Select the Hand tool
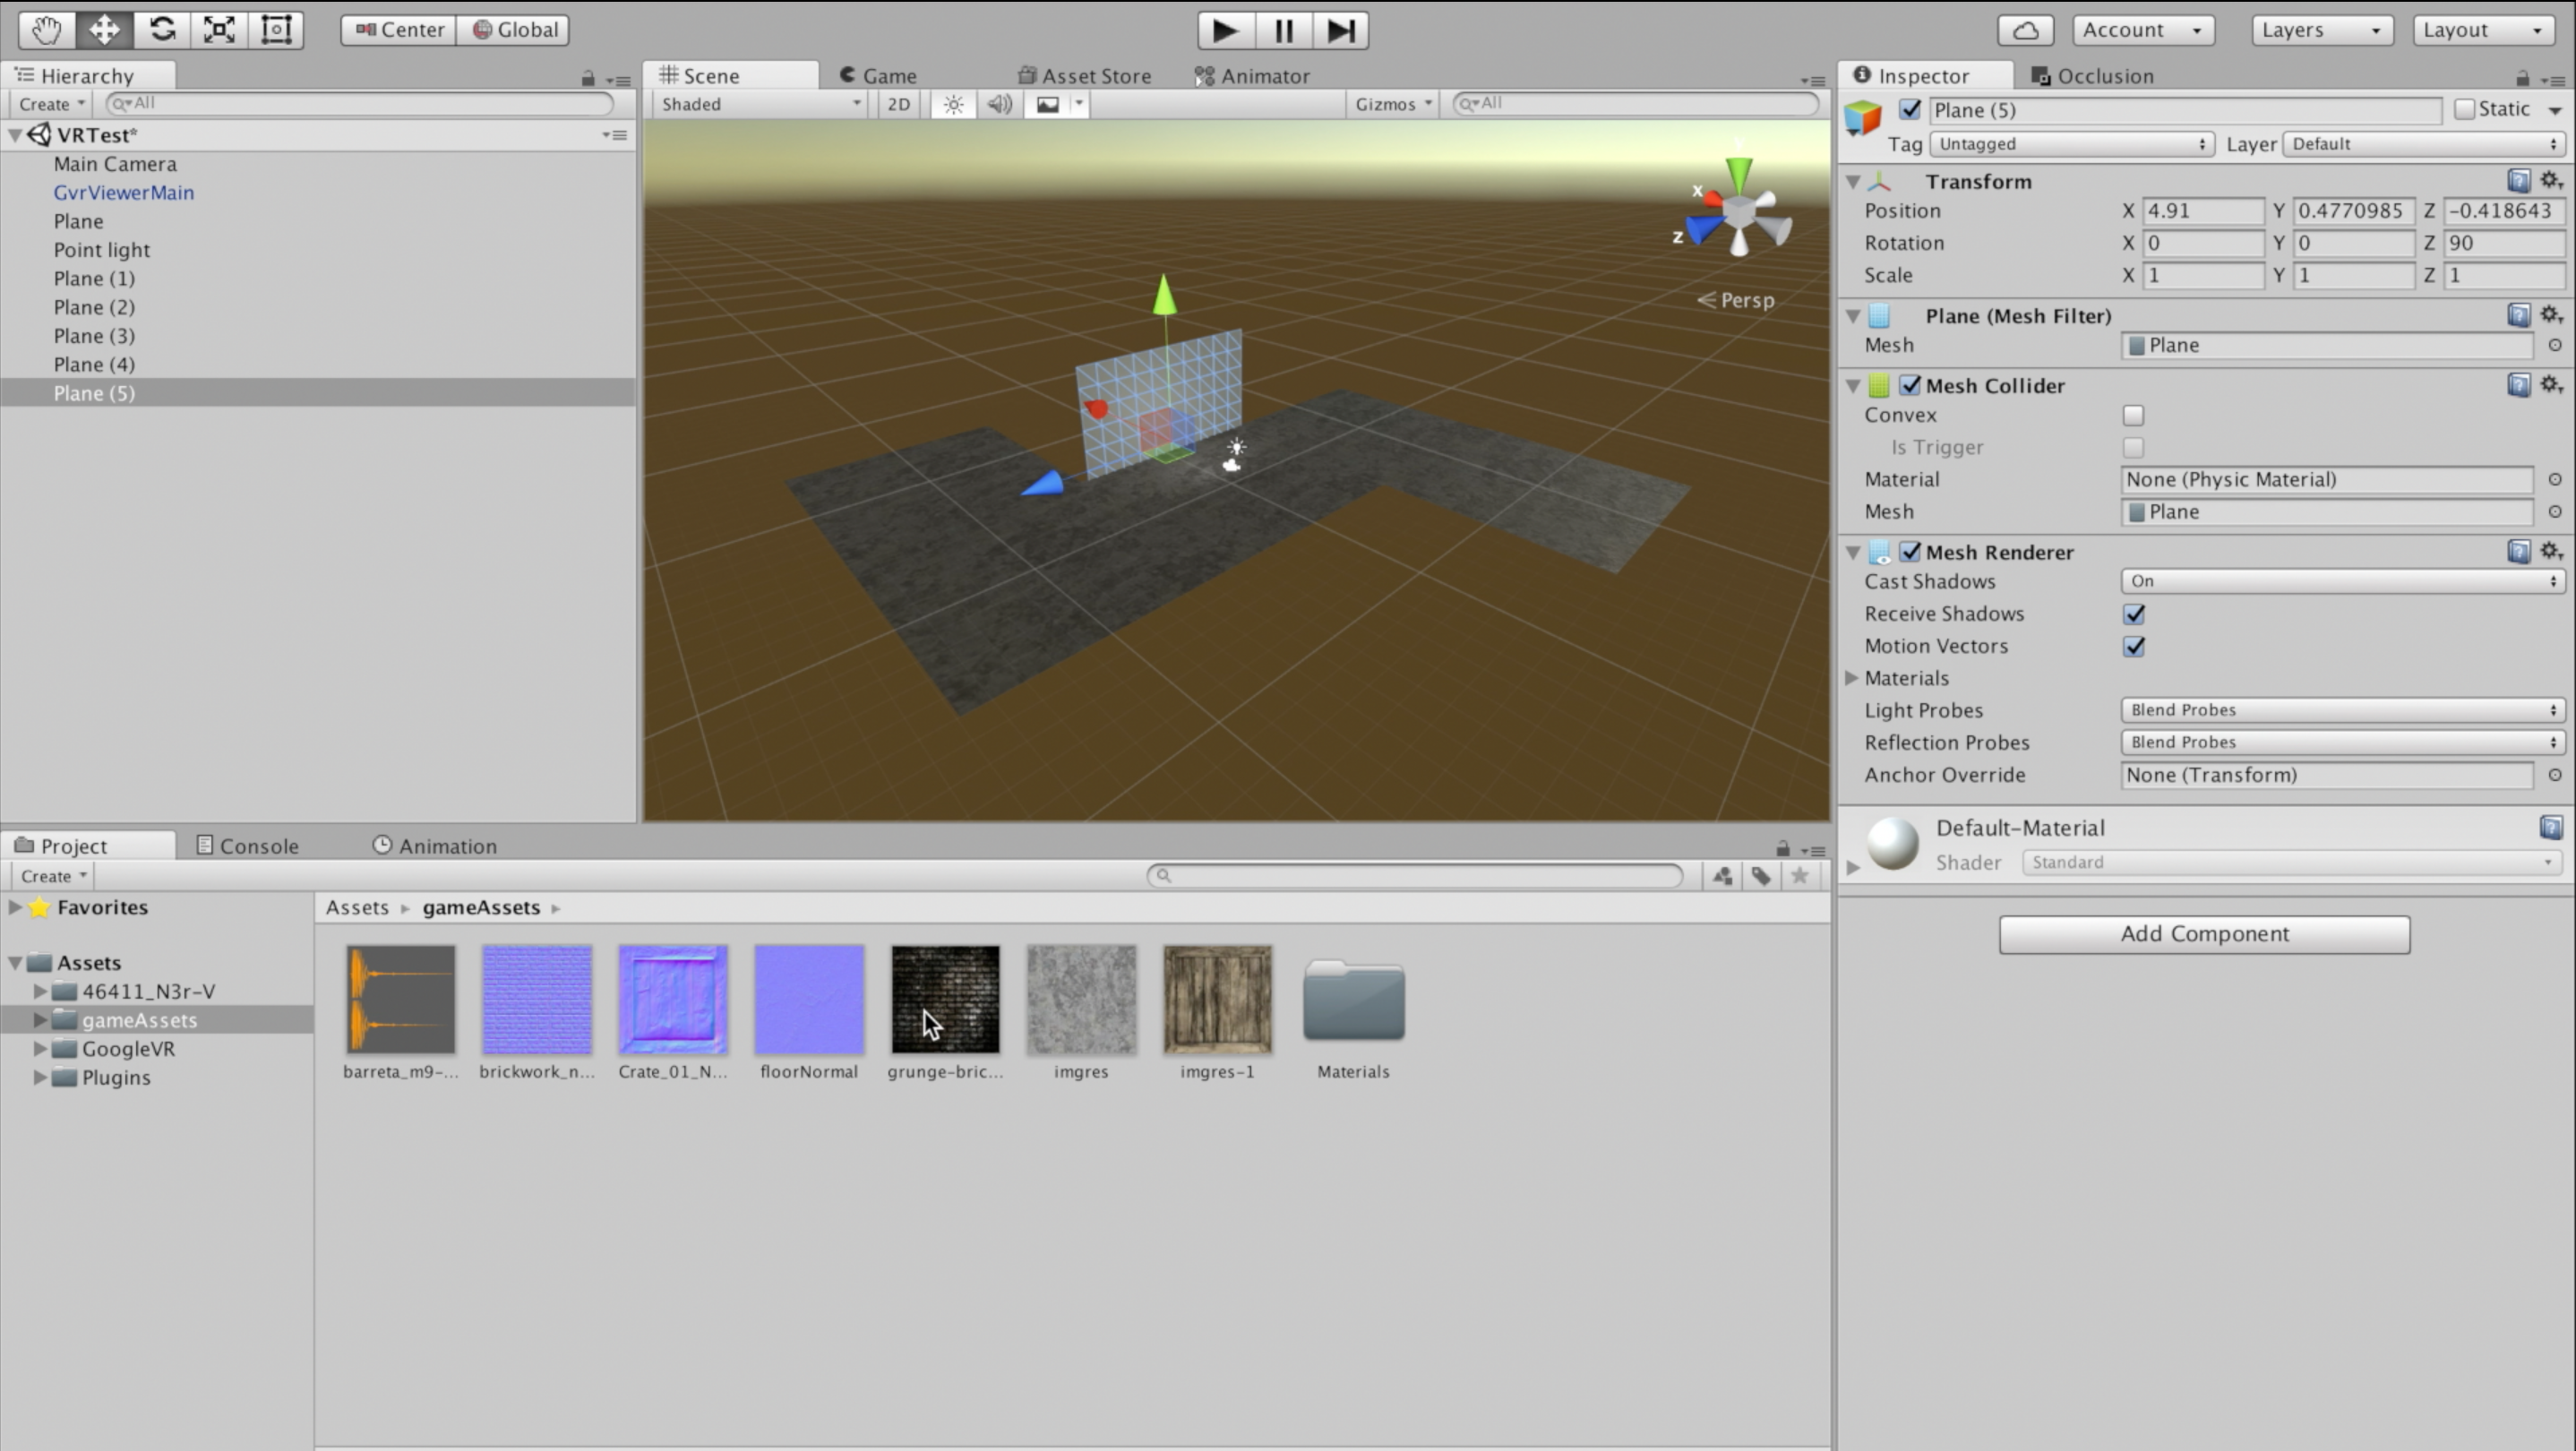 coord(45,29)
